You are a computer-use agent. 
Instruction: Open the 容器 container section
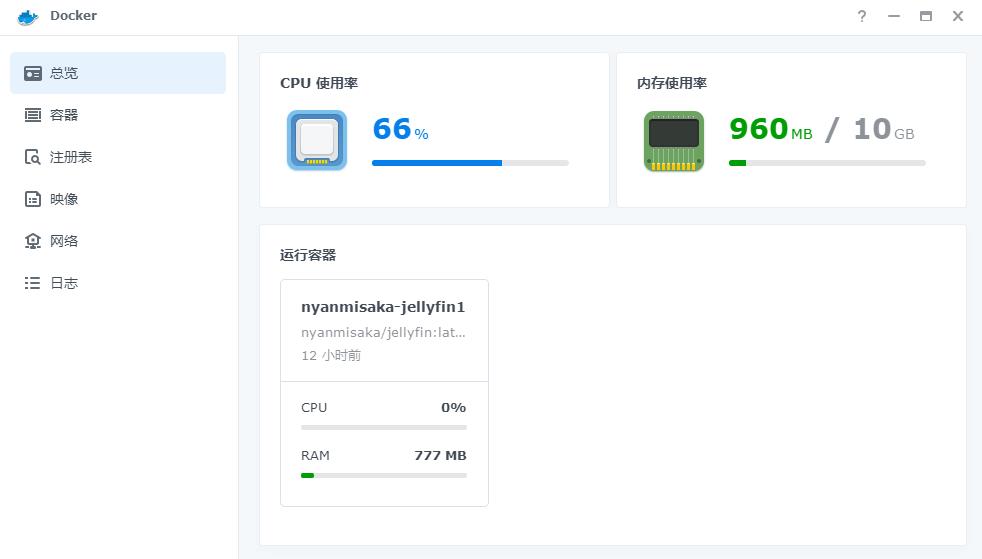point(118,115)
